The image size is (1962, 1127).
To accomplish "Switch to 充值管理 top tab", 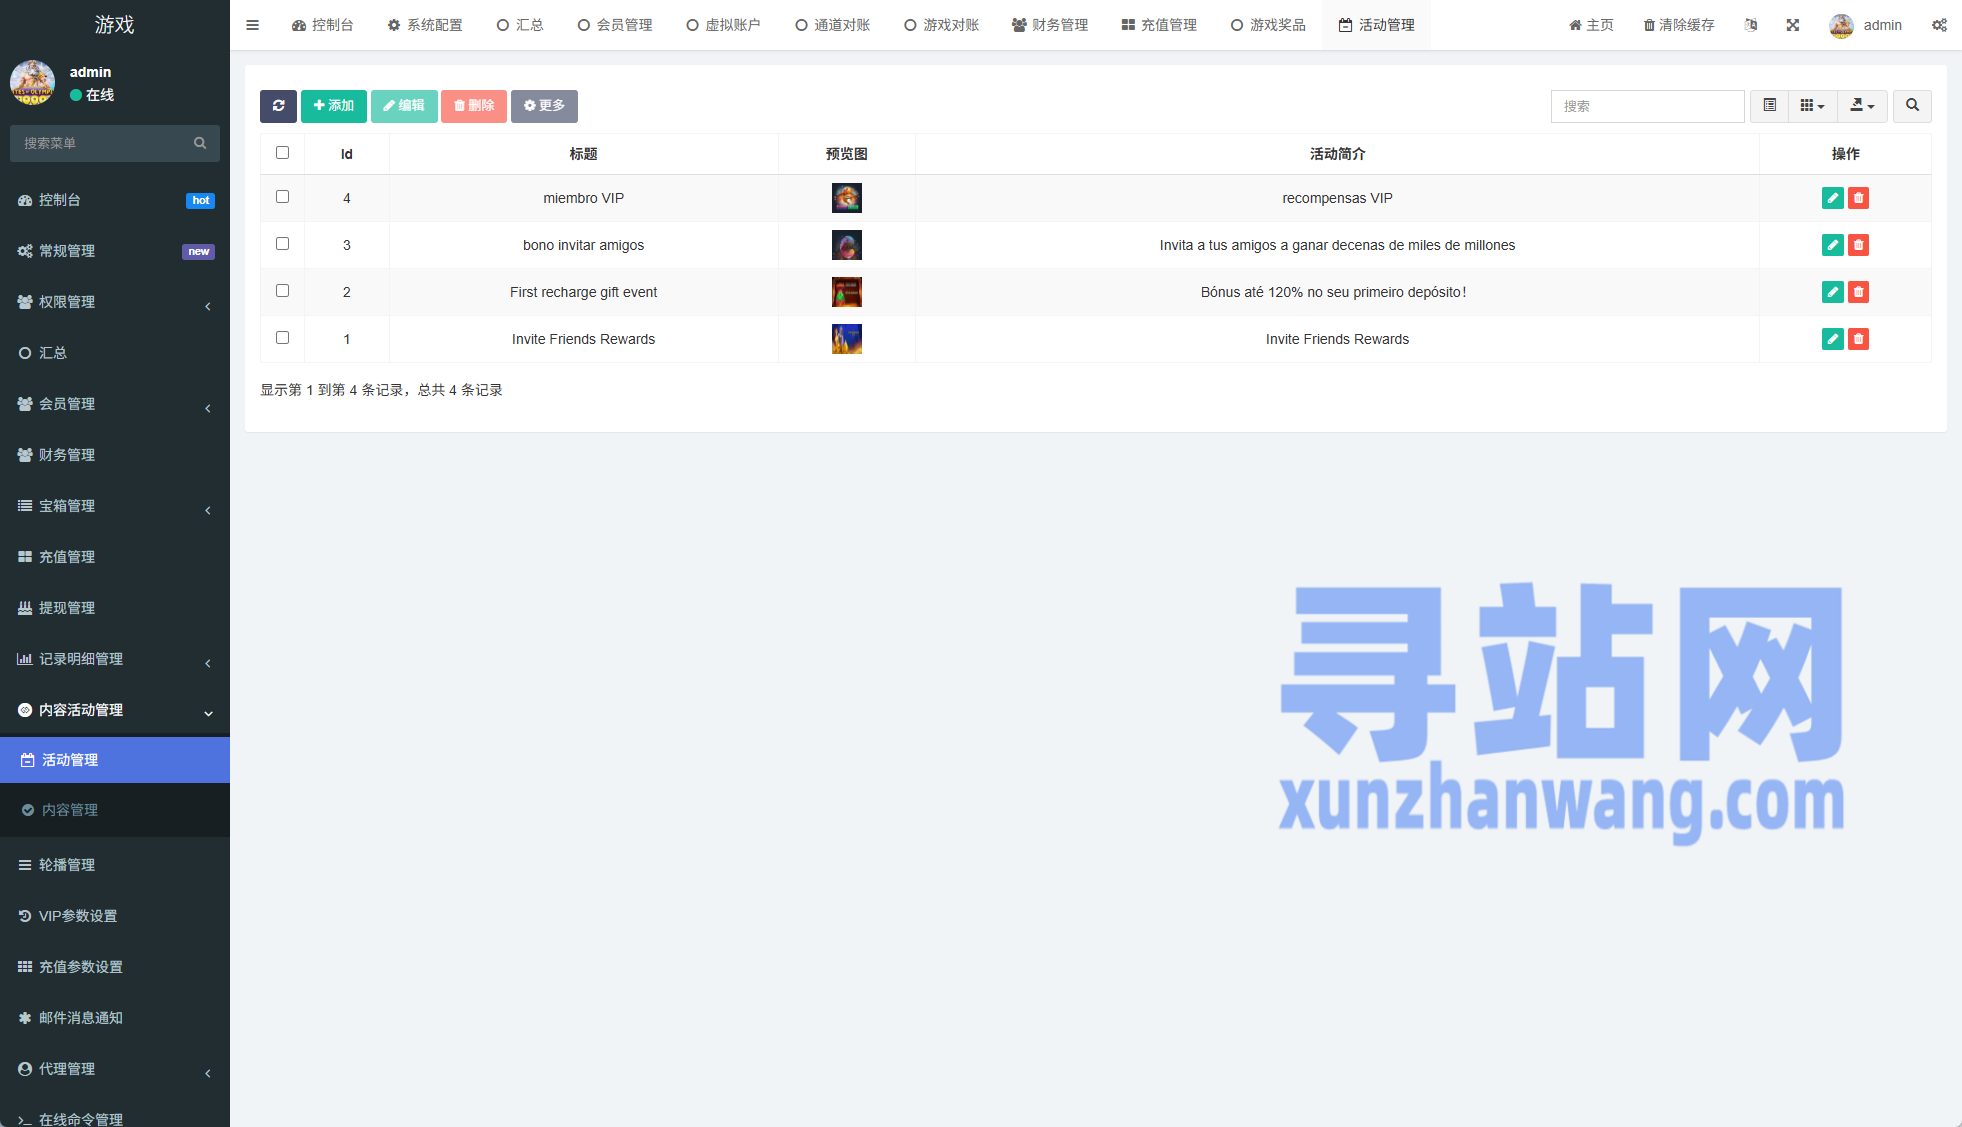I will (1159, 25).
